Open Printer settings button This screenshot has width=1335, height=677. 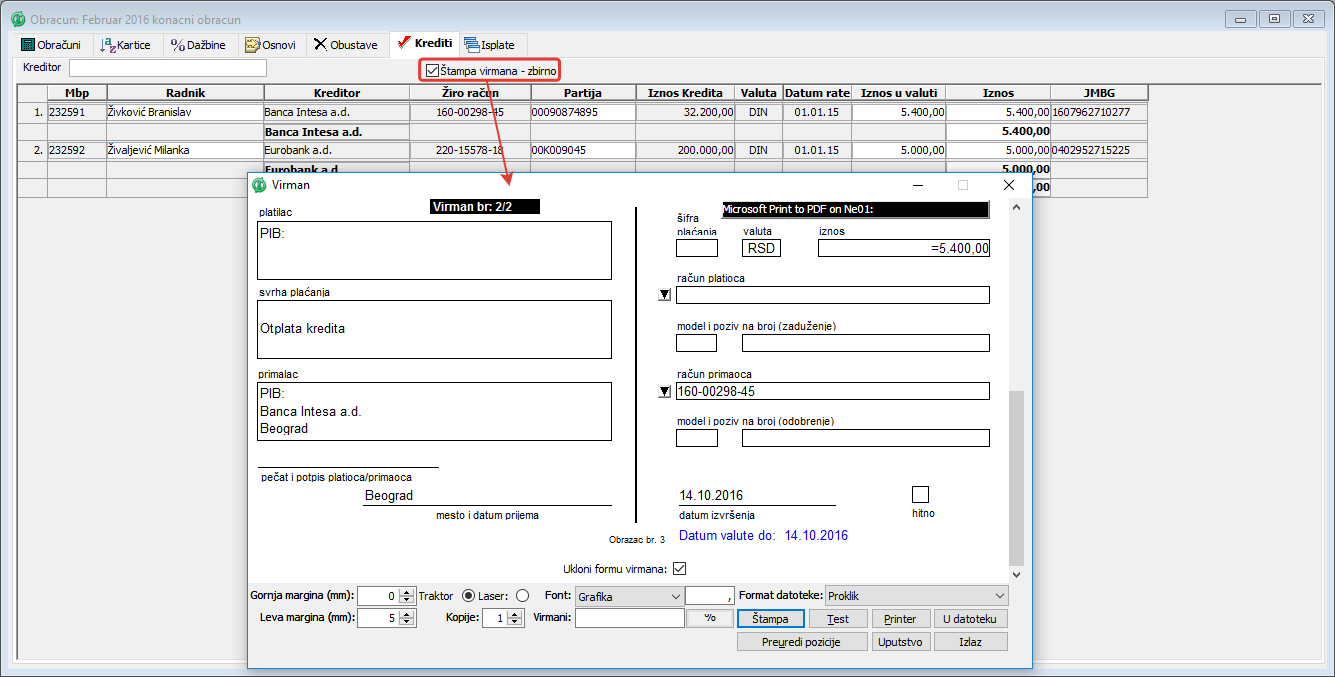coord(900,619)
